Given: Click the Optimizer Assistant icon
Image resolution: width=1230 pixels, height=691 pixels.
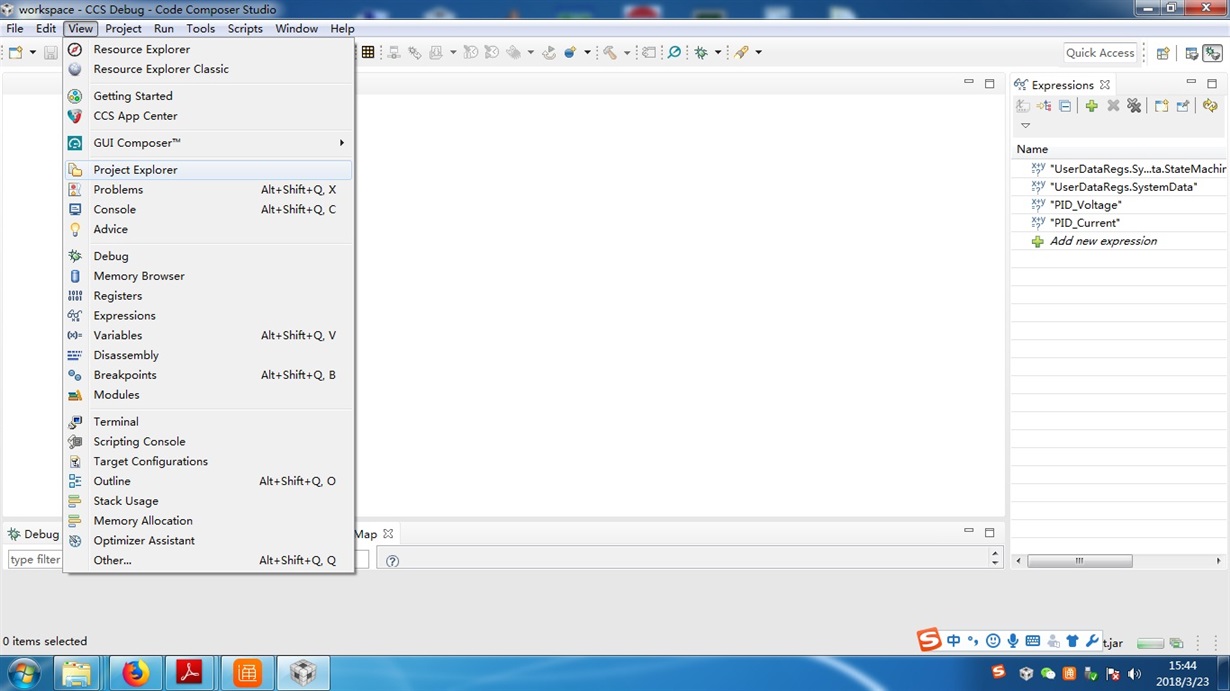Looking at the screenshot, I should [75, 541].
